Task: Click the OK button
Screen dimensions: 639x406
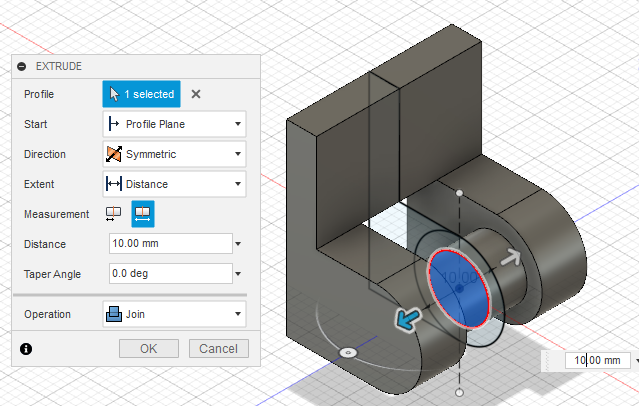Action: (149, 349)
